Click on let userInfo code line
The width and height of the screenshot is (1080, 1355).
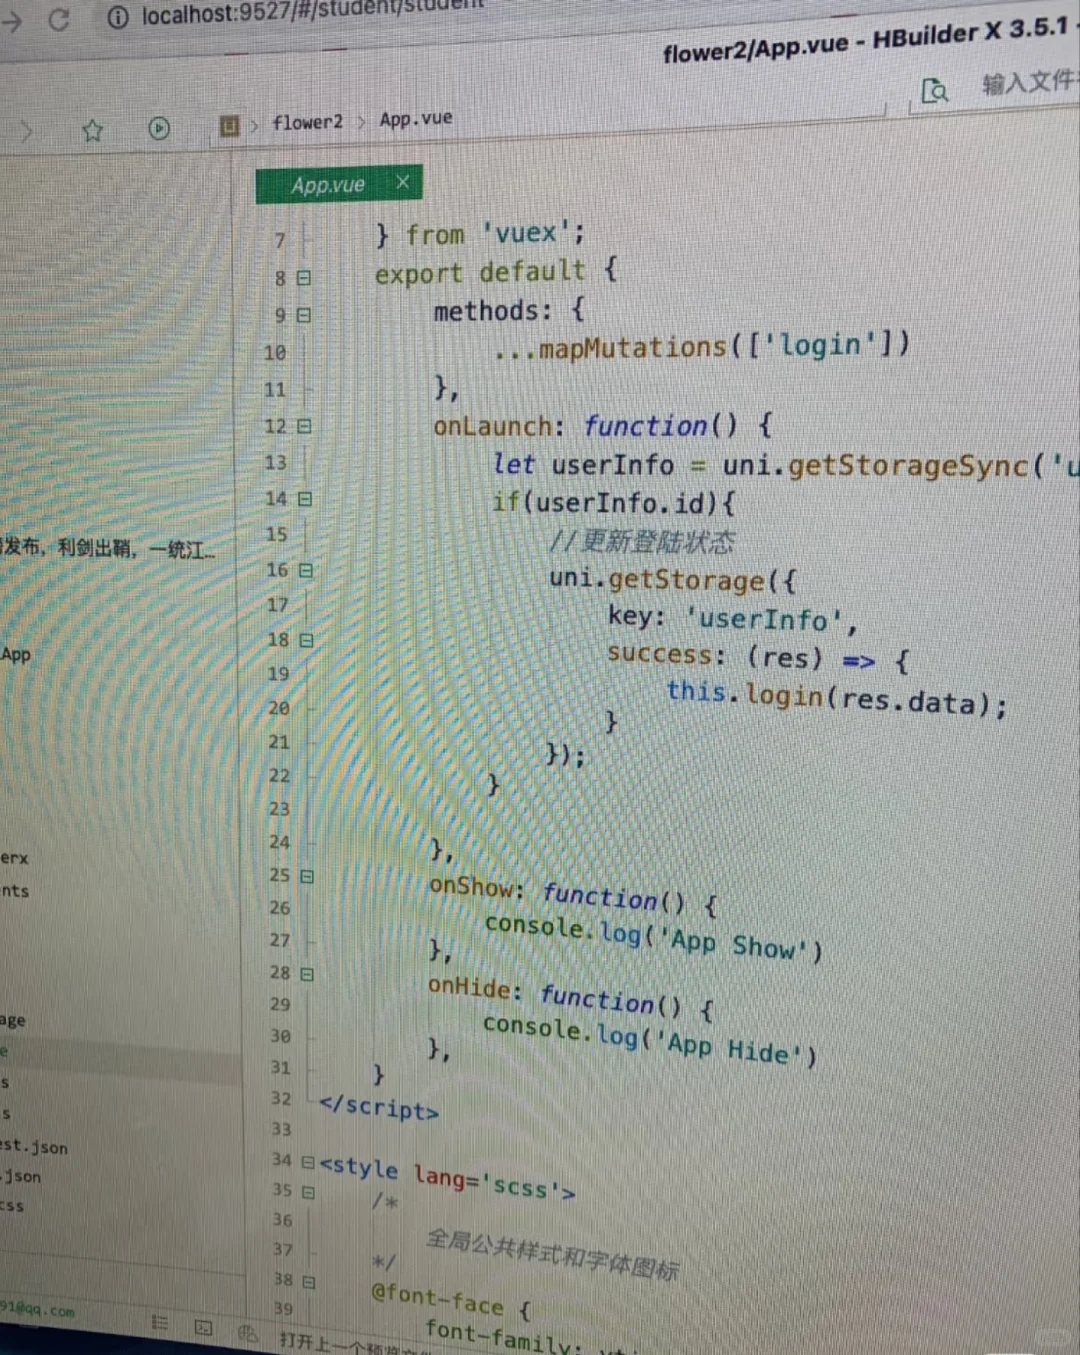pyautogui.click(x=785, y=465)
